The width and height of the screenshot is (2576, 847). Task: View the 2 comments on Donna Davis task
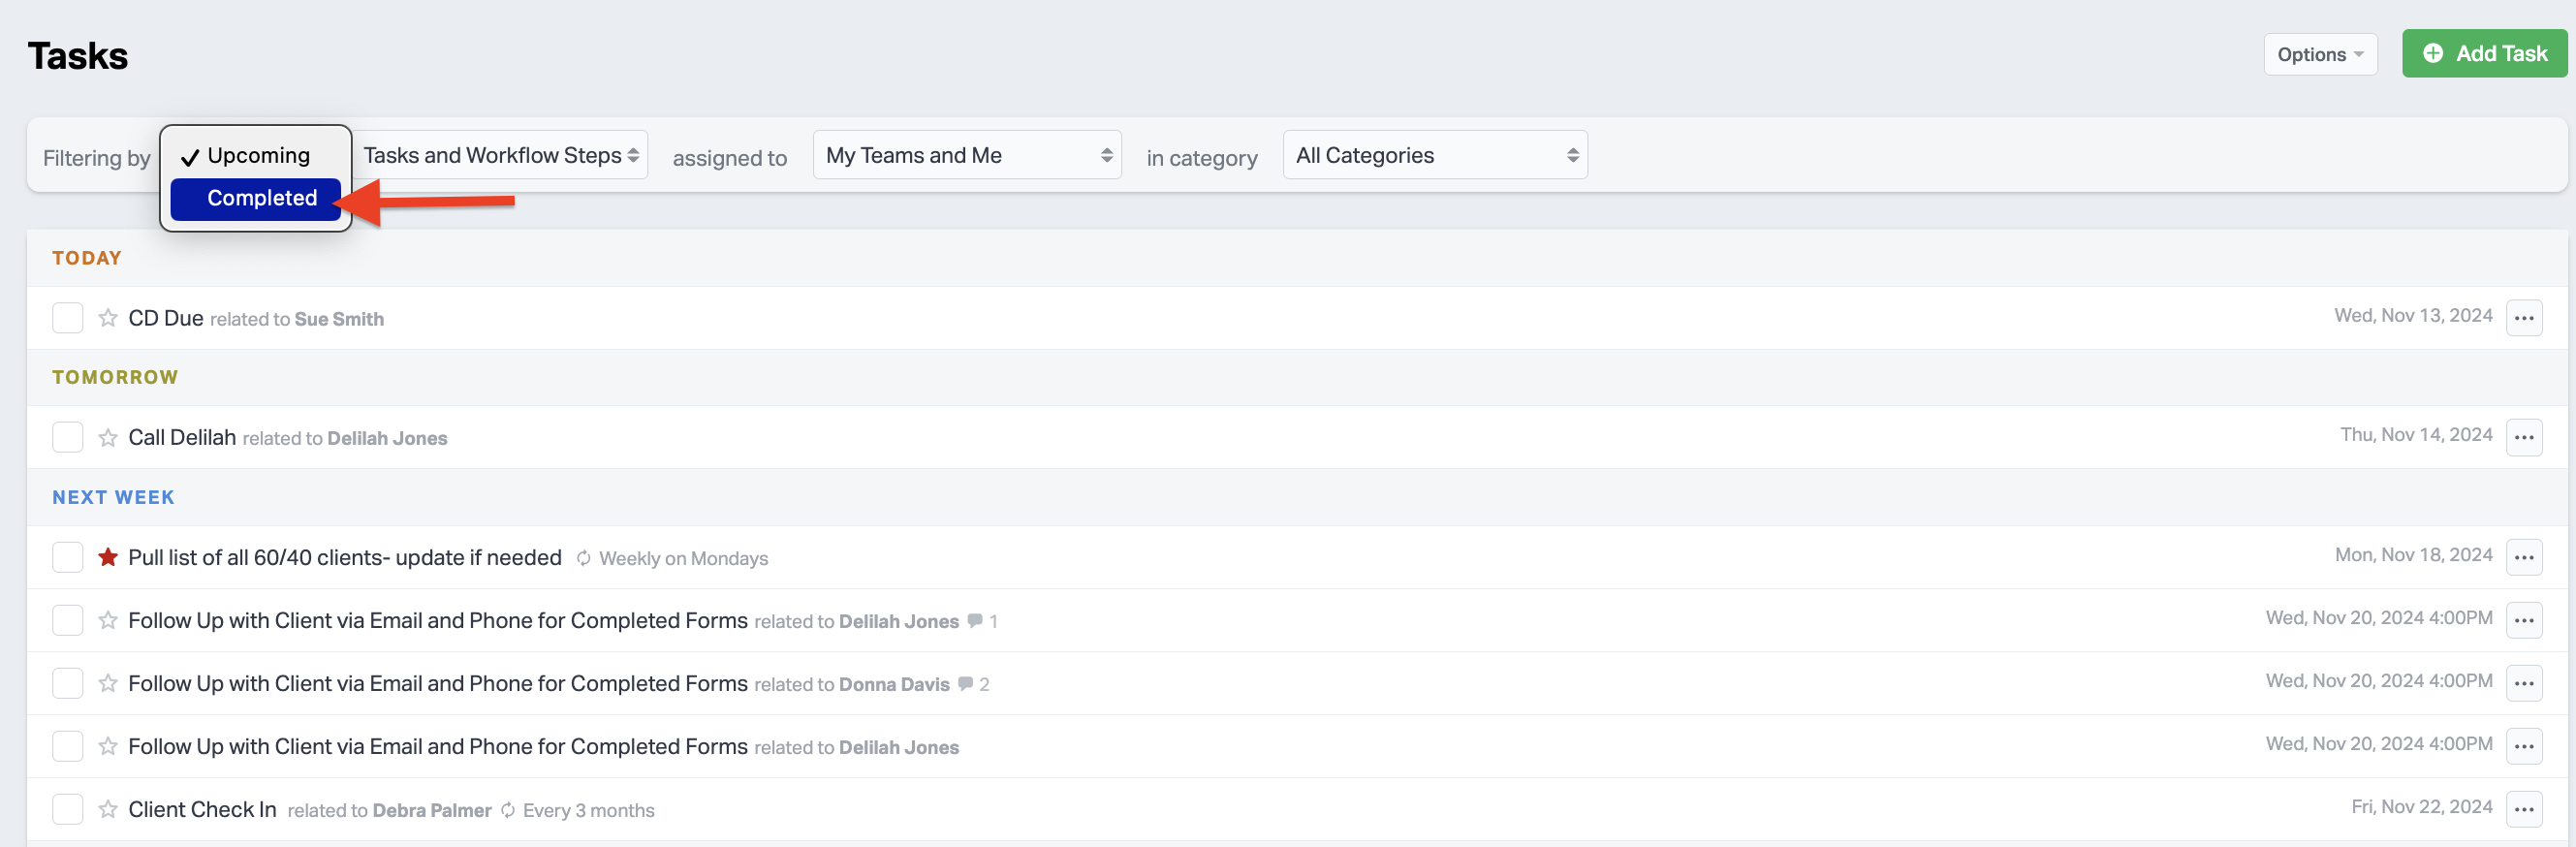tap(973, 684)
